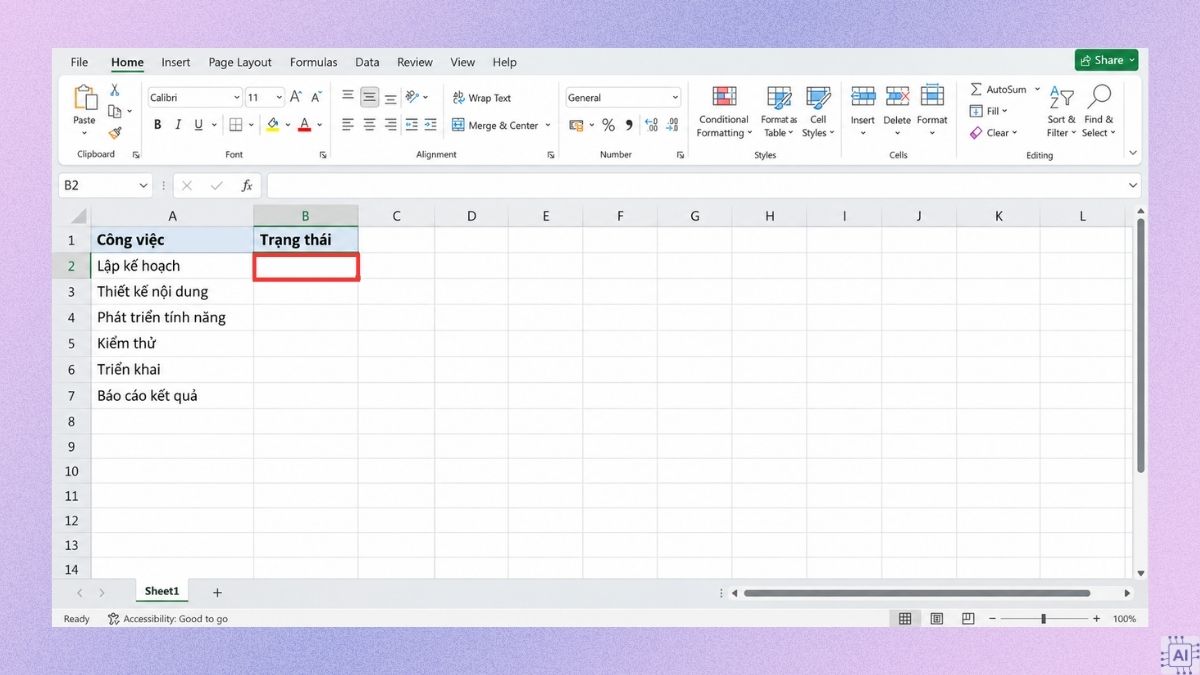This screenshot has width=1200, height=675.
Task: Open the Data tab
Action: 367,62
